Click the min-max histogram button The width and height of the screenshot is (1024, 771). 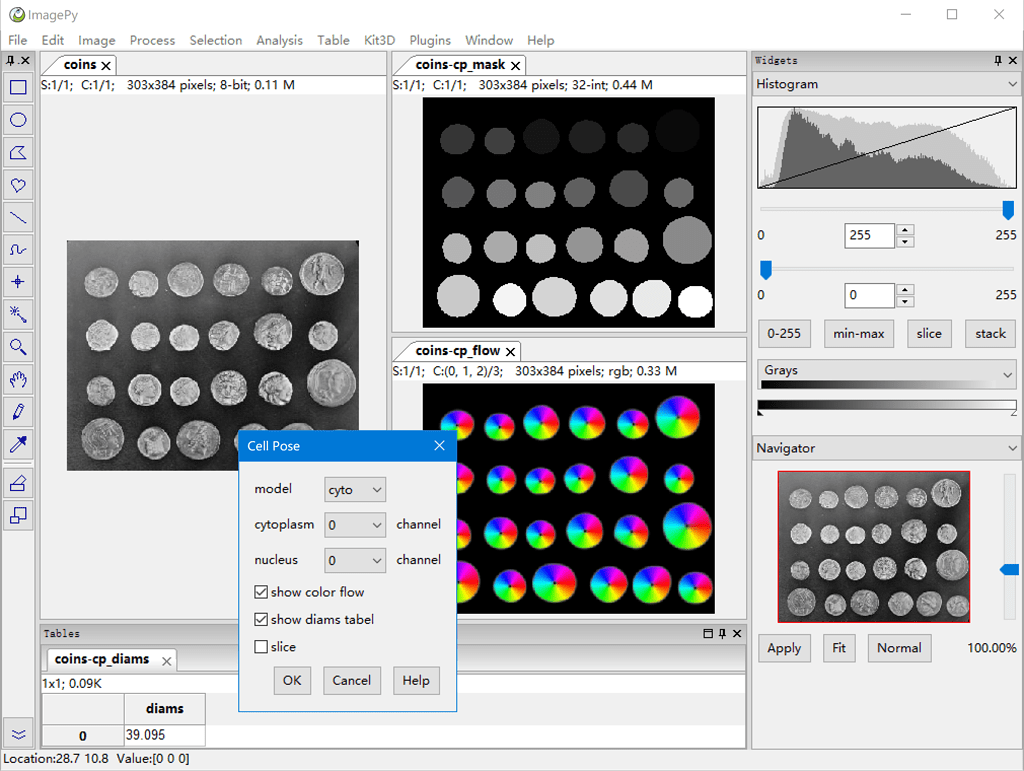(858, 333)
